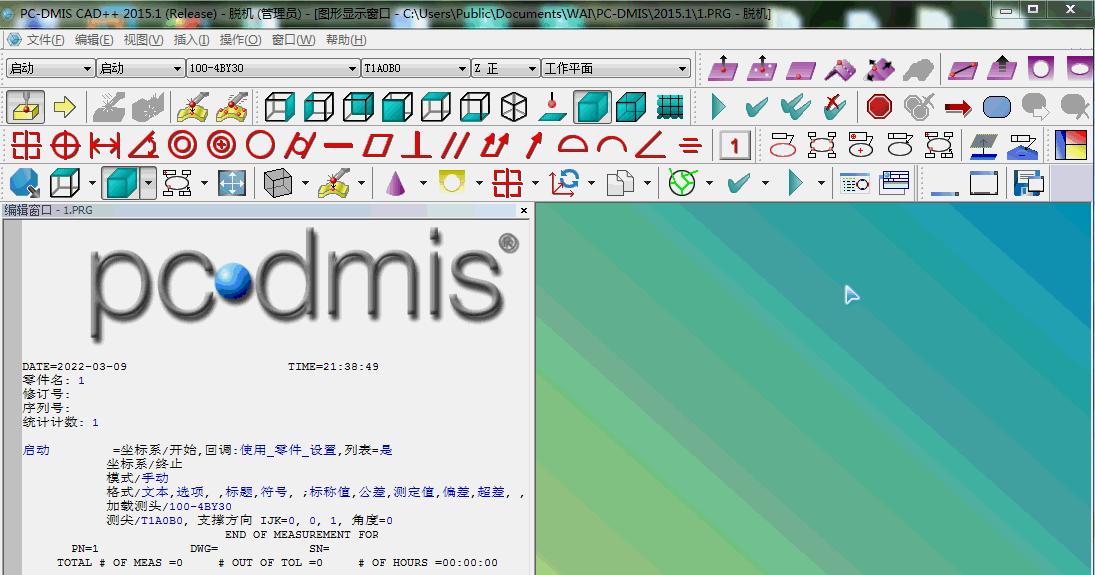Image resolution: width=1095 pixels, height=575 pixels.
Task: Toggle the probe mode button with touch probe
Action: coord(25,107)
